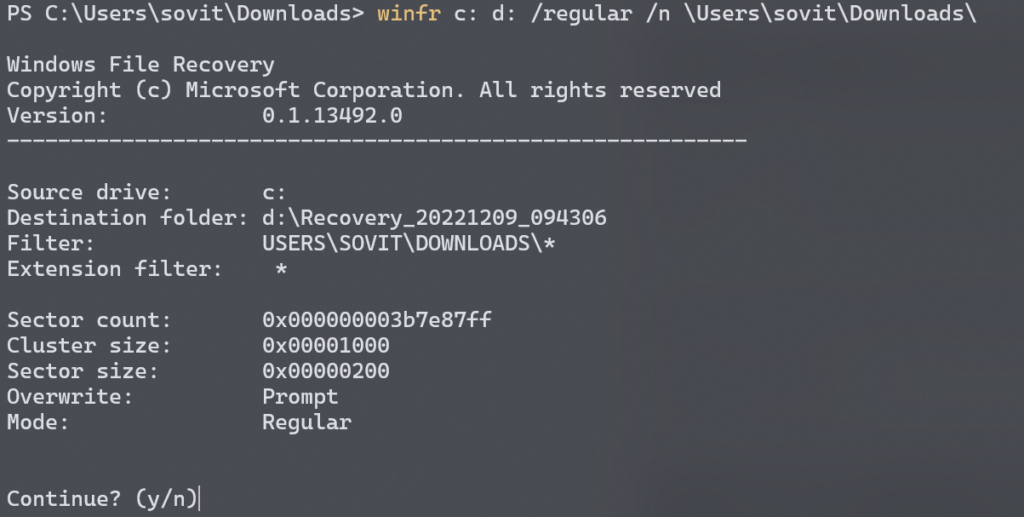The width and height of the screenshot is (1024, 517).
Task: Click the Extension filter asterisk value
Action: coord(281,269)
